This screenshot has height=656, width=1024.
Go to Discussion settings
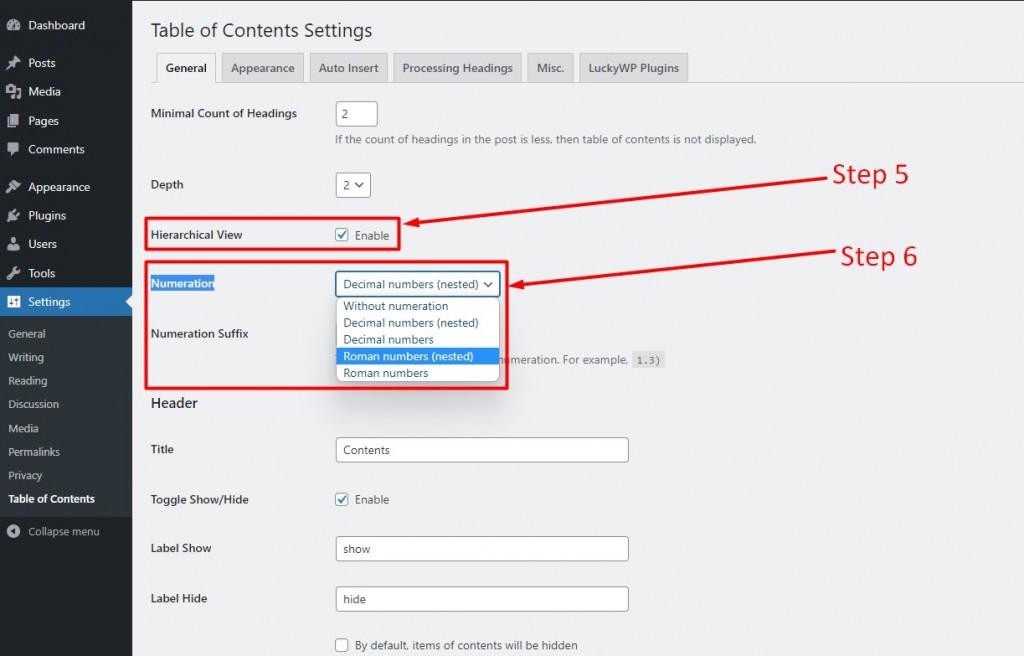point(33,404)
